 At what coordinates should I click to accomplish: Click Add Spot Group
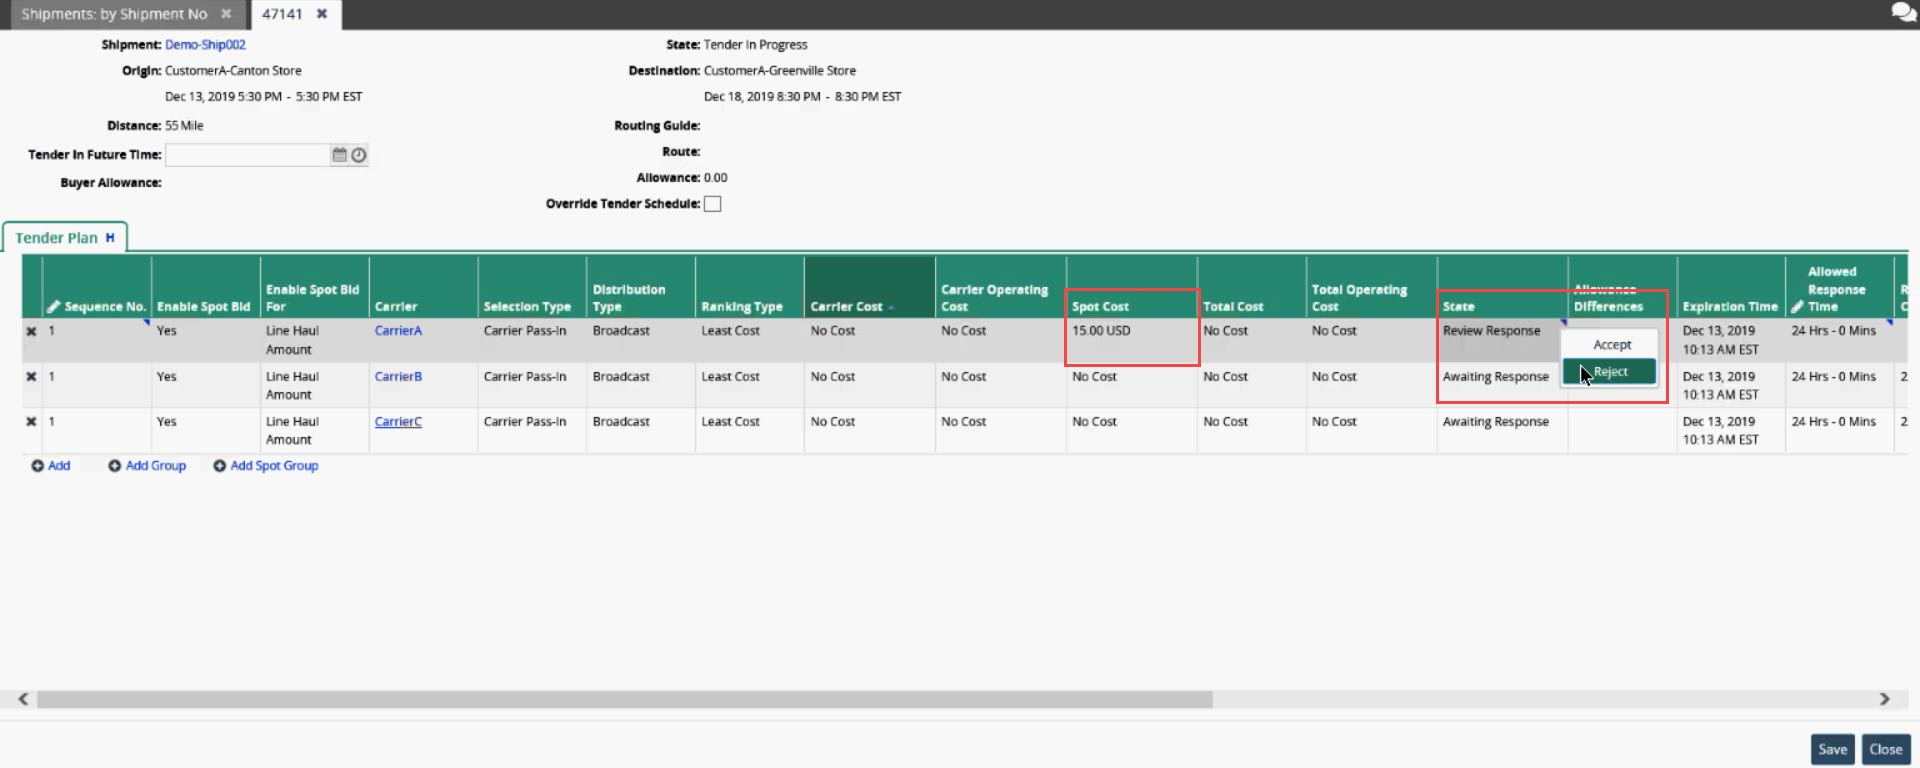pos(265,466)
